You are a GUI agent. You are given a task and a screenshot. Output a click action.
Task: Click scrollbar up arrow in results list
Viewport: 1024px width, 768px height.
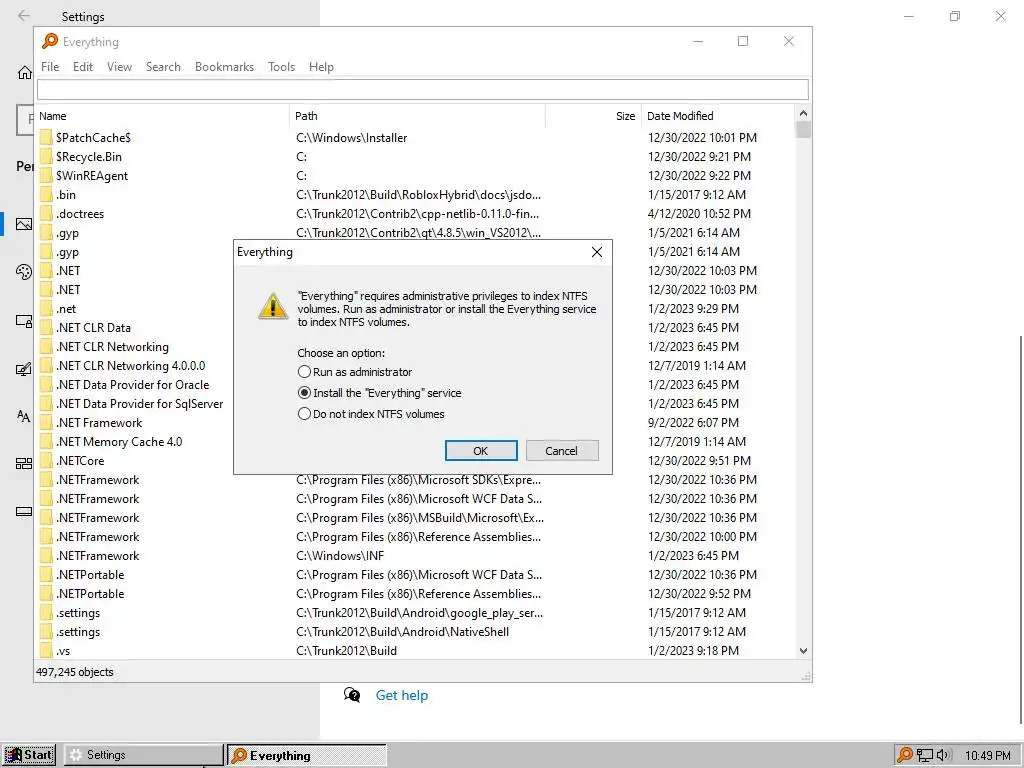pos(803,113)
